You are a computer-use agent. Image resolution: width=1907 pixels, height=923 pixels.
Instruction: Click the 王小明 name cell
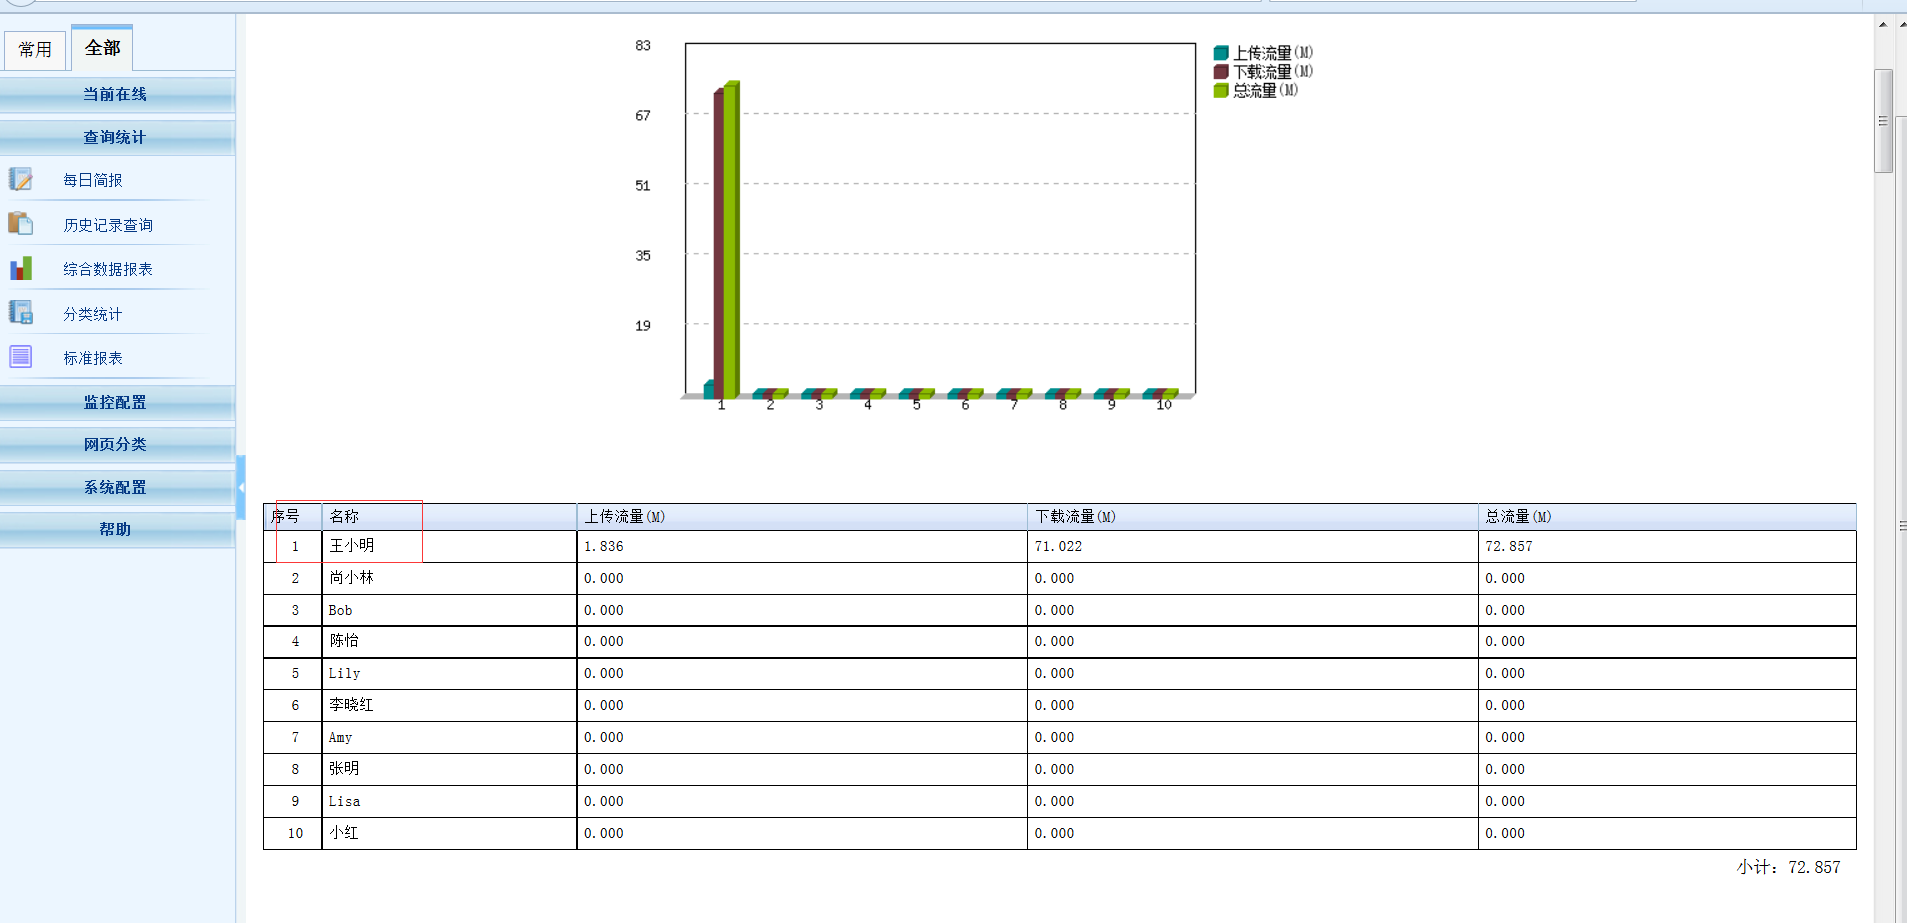pyautogui.click(x=352, y=546)
